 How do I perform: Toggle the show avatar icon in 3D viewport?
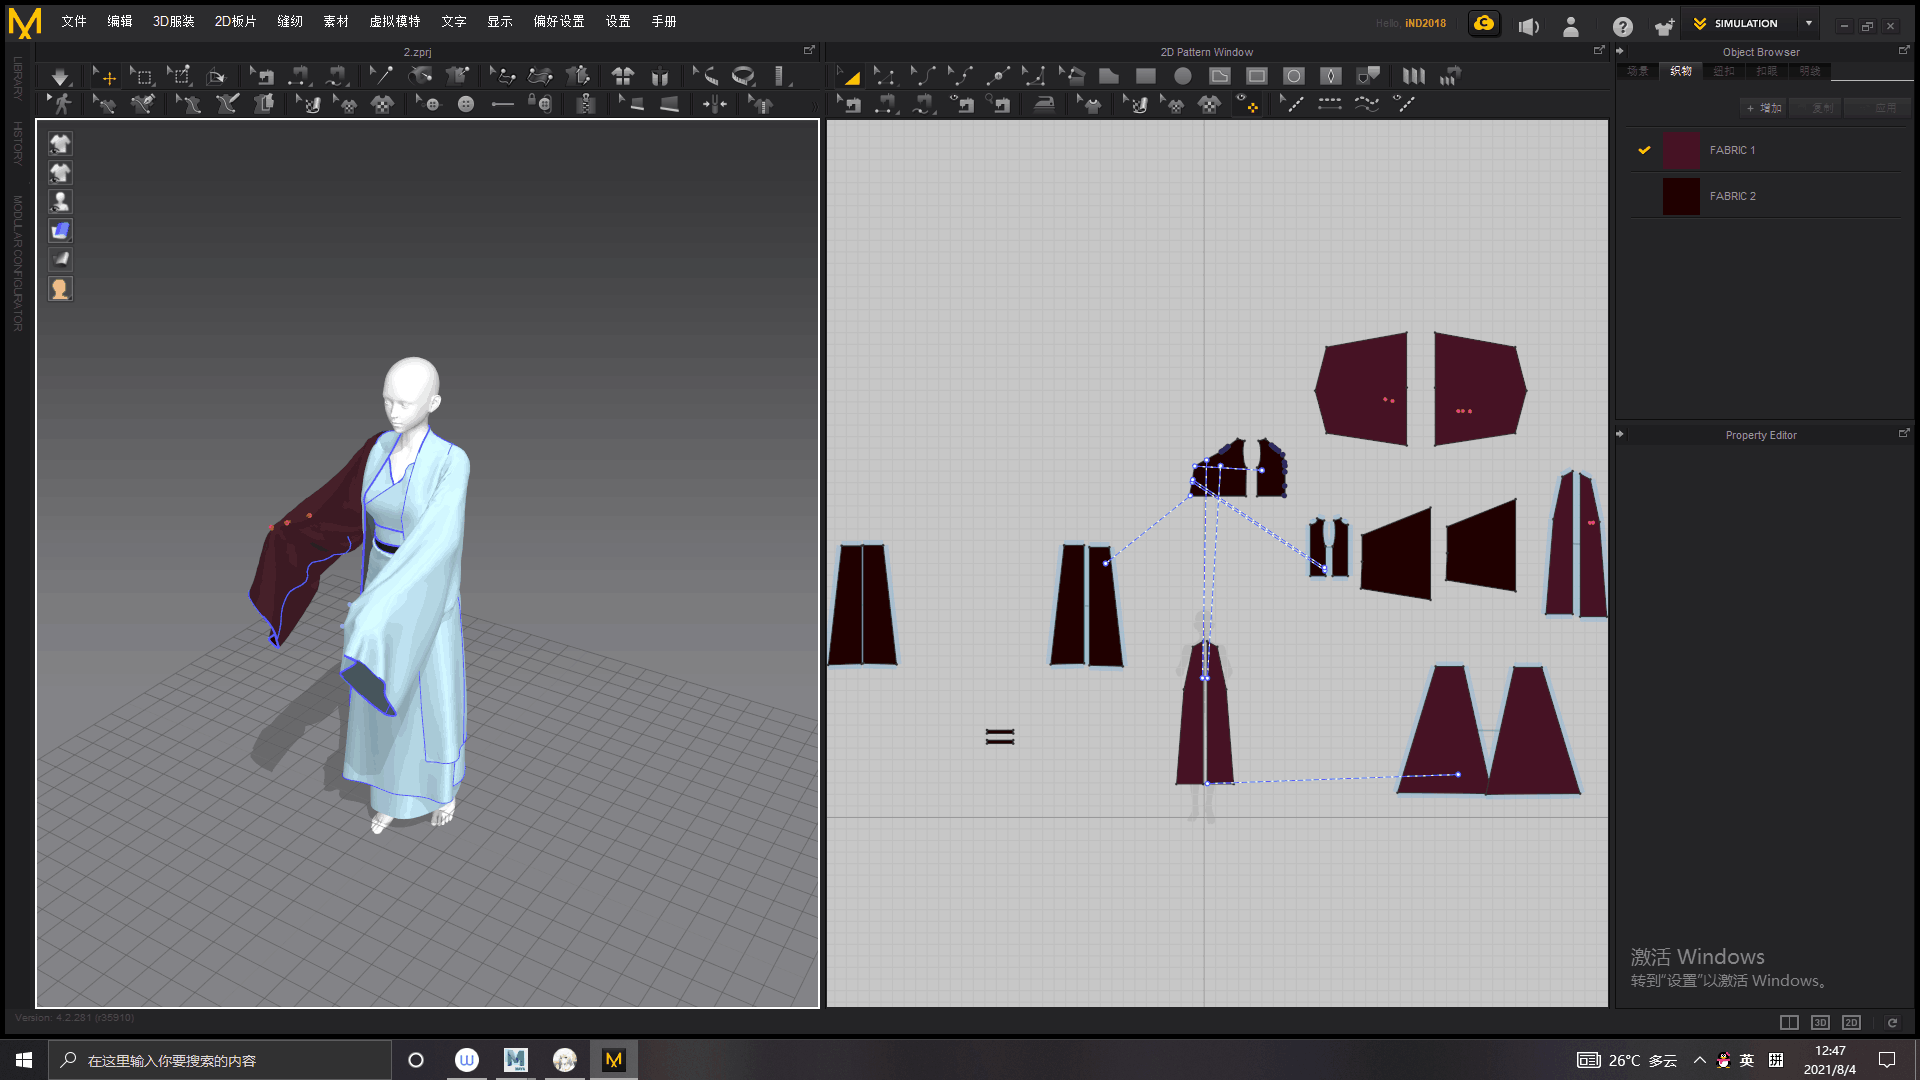(60, 202)
